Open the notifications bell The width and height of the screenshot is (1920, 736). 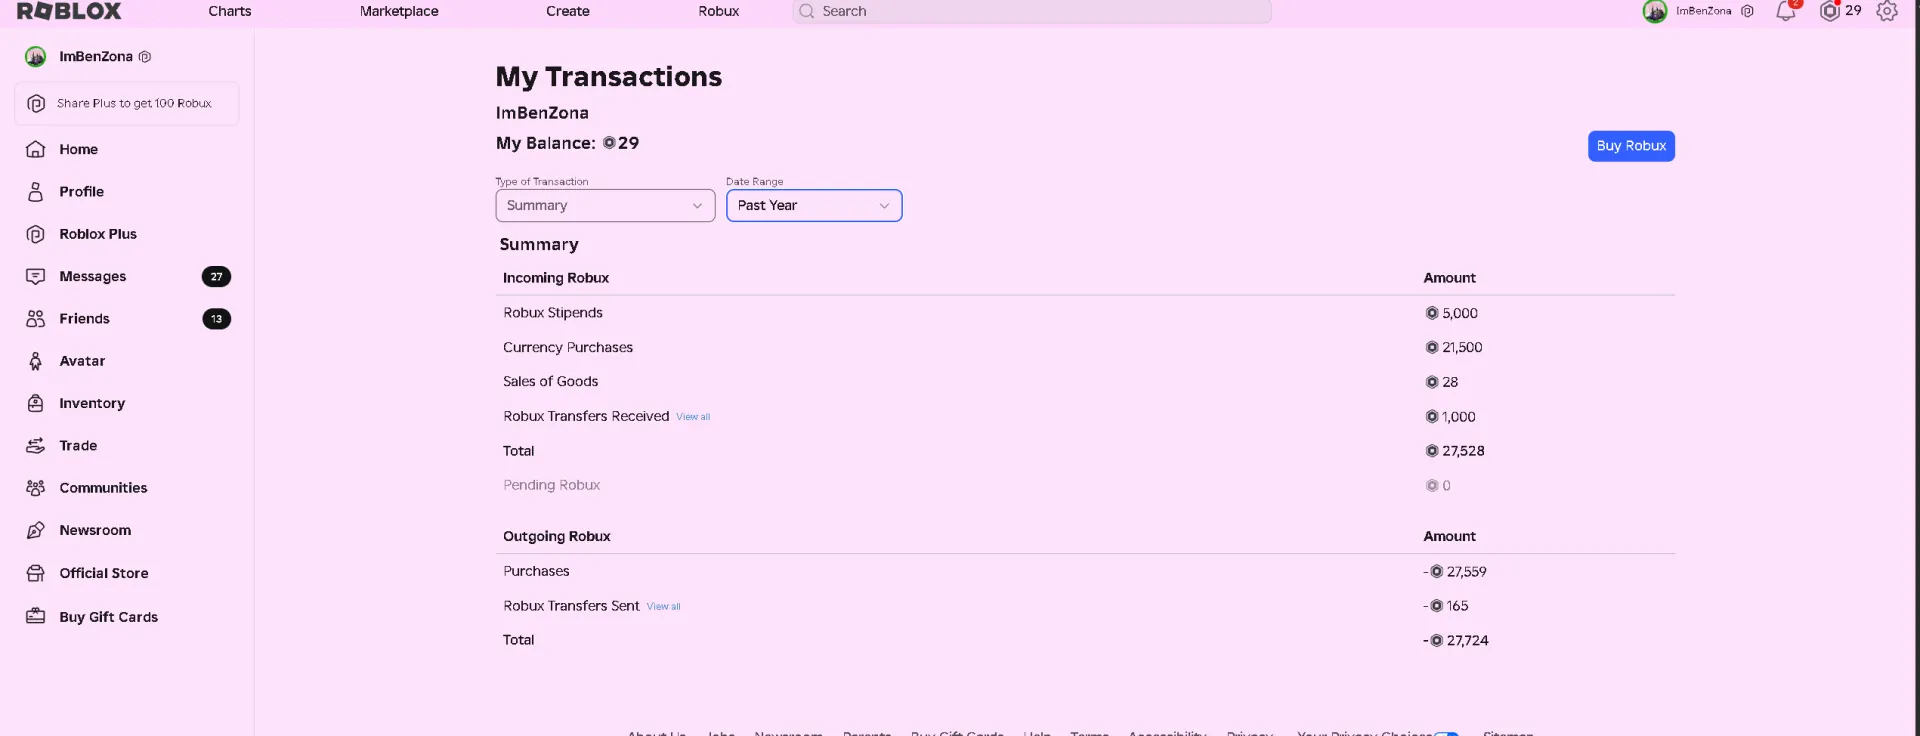coord(1786,11)
